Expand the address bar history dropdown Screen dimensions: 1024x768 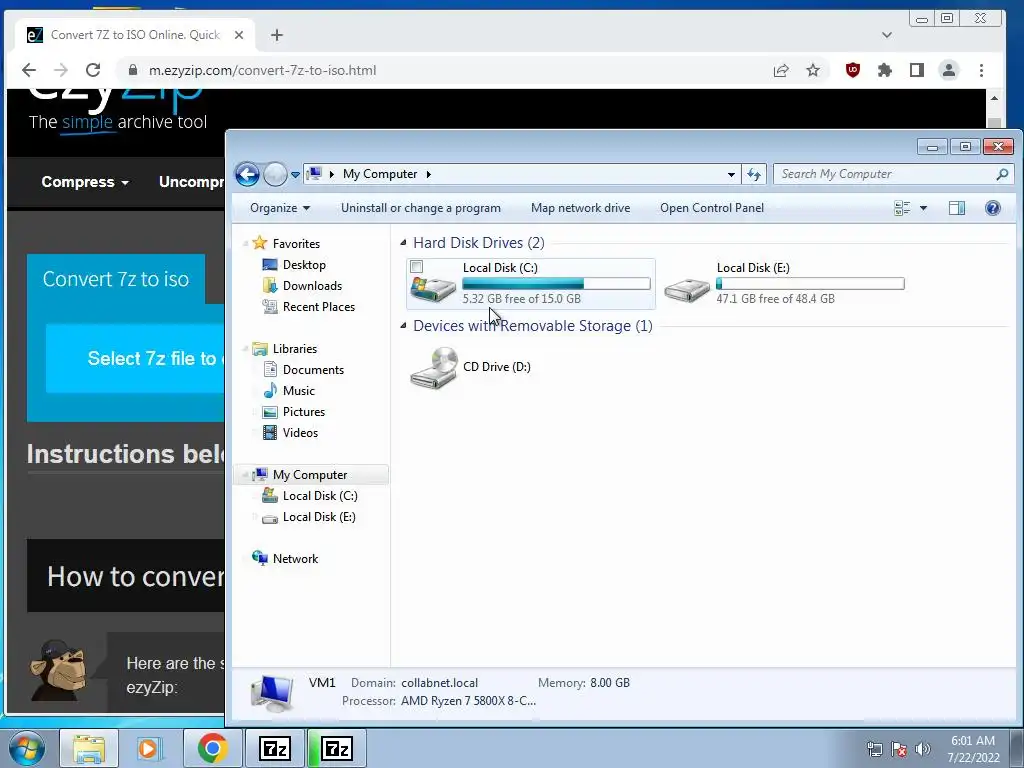[x=731, y=174]
